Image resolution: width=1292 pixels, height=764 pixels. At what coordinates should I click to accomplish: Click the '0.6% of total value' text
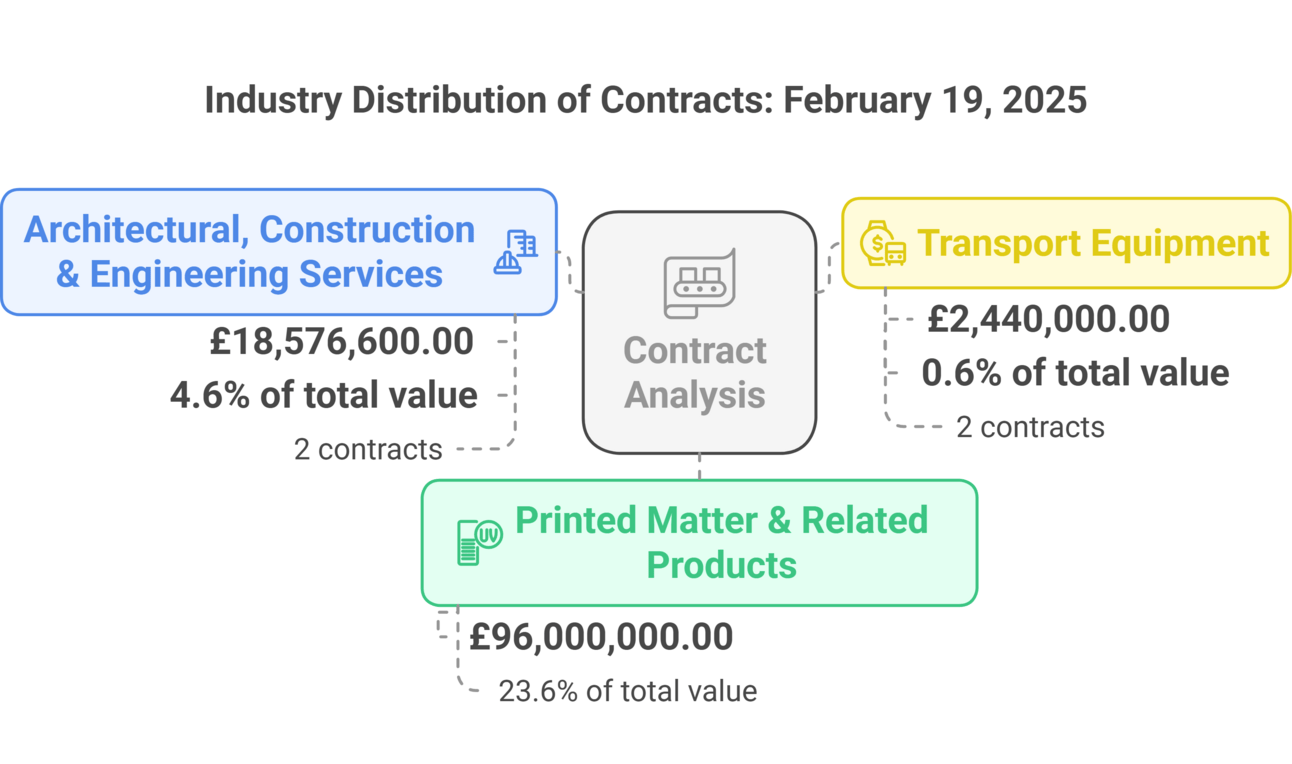pos(1075,373)
